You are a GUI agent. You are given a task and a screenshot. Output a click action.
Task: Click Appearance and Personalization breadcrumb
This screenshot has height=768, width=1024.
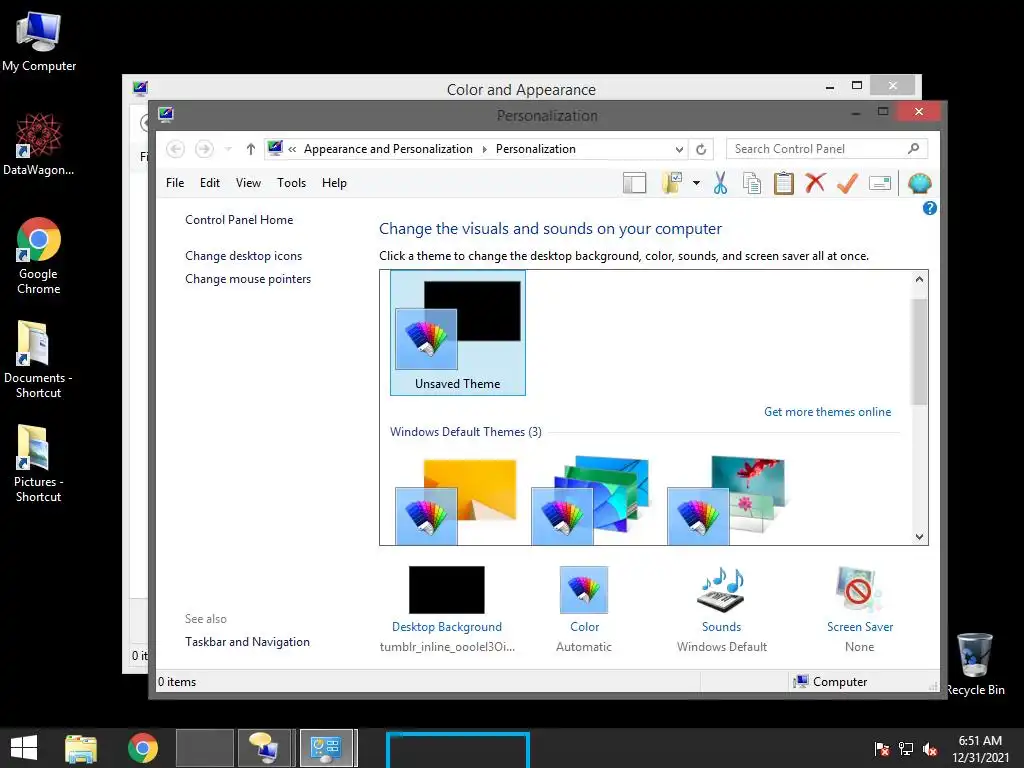tap(388, 149)
